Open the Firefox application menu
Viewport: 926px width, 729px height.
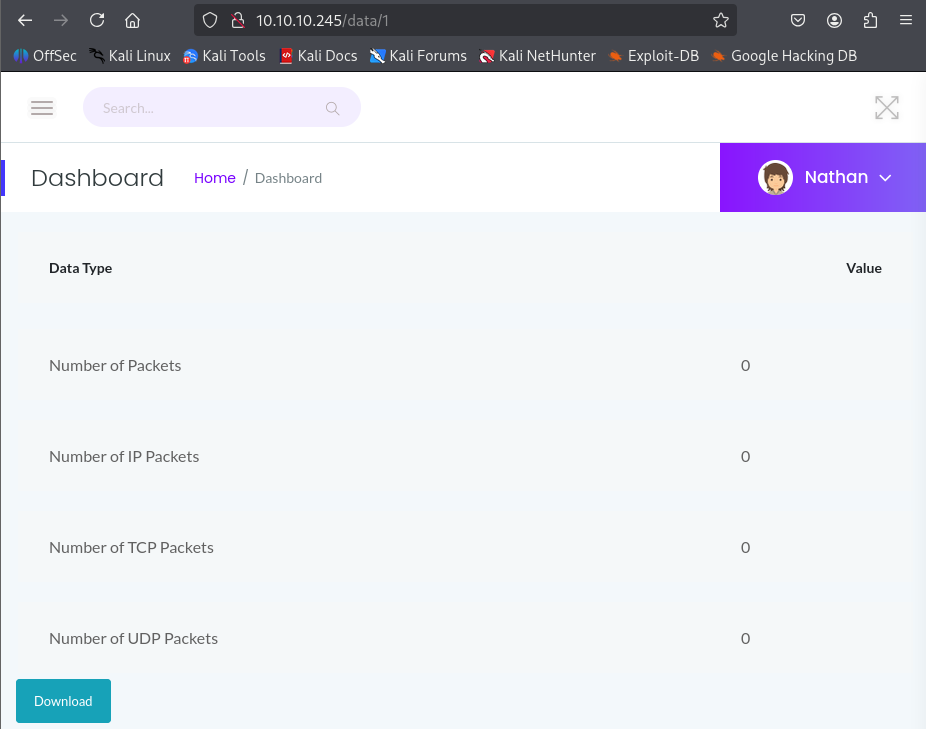[905, 20]
